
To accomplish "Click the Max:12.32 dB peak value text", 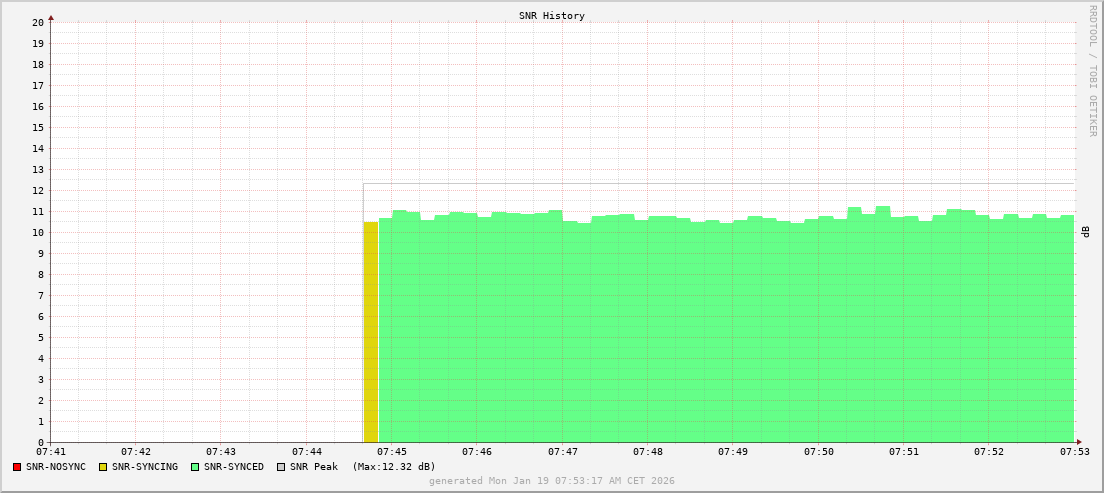I will [x=394, y=467].
